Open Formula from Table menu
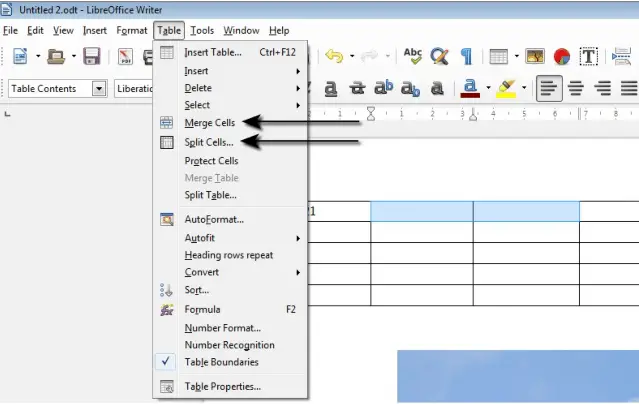Image resolution: width=639 pixels, height=404 pixels. (x=230, y=309)
